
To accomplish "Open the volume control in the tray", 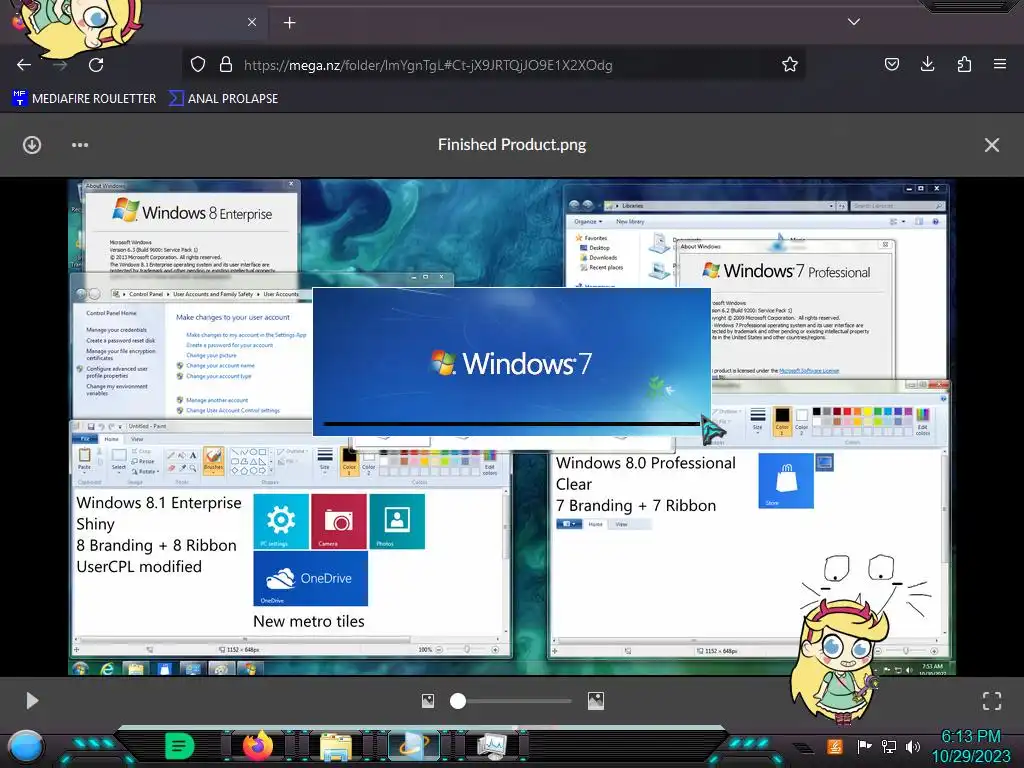I will 912,746.
